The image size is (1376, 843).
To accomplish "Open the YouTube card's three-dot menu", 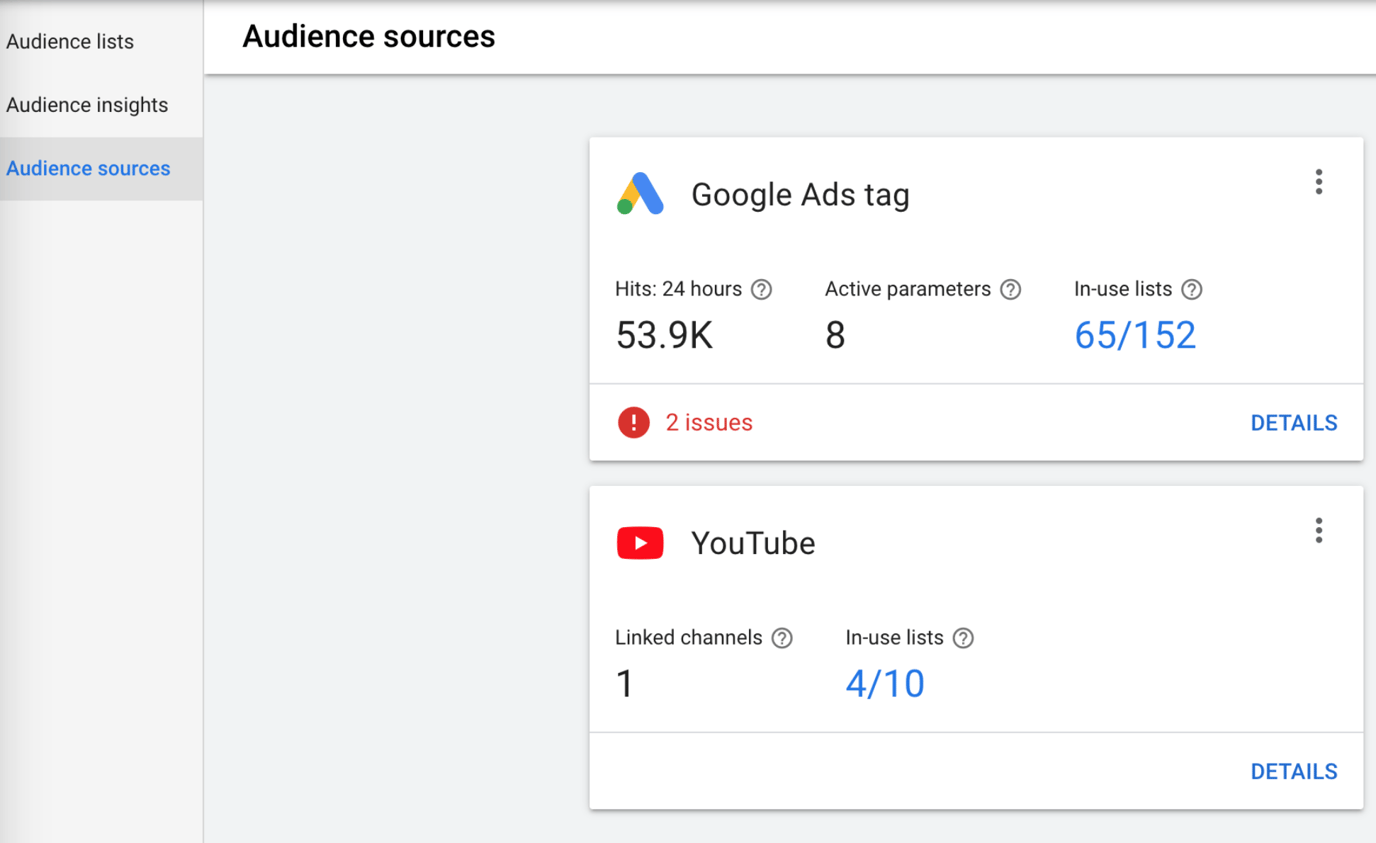I will click(1319, 531).
